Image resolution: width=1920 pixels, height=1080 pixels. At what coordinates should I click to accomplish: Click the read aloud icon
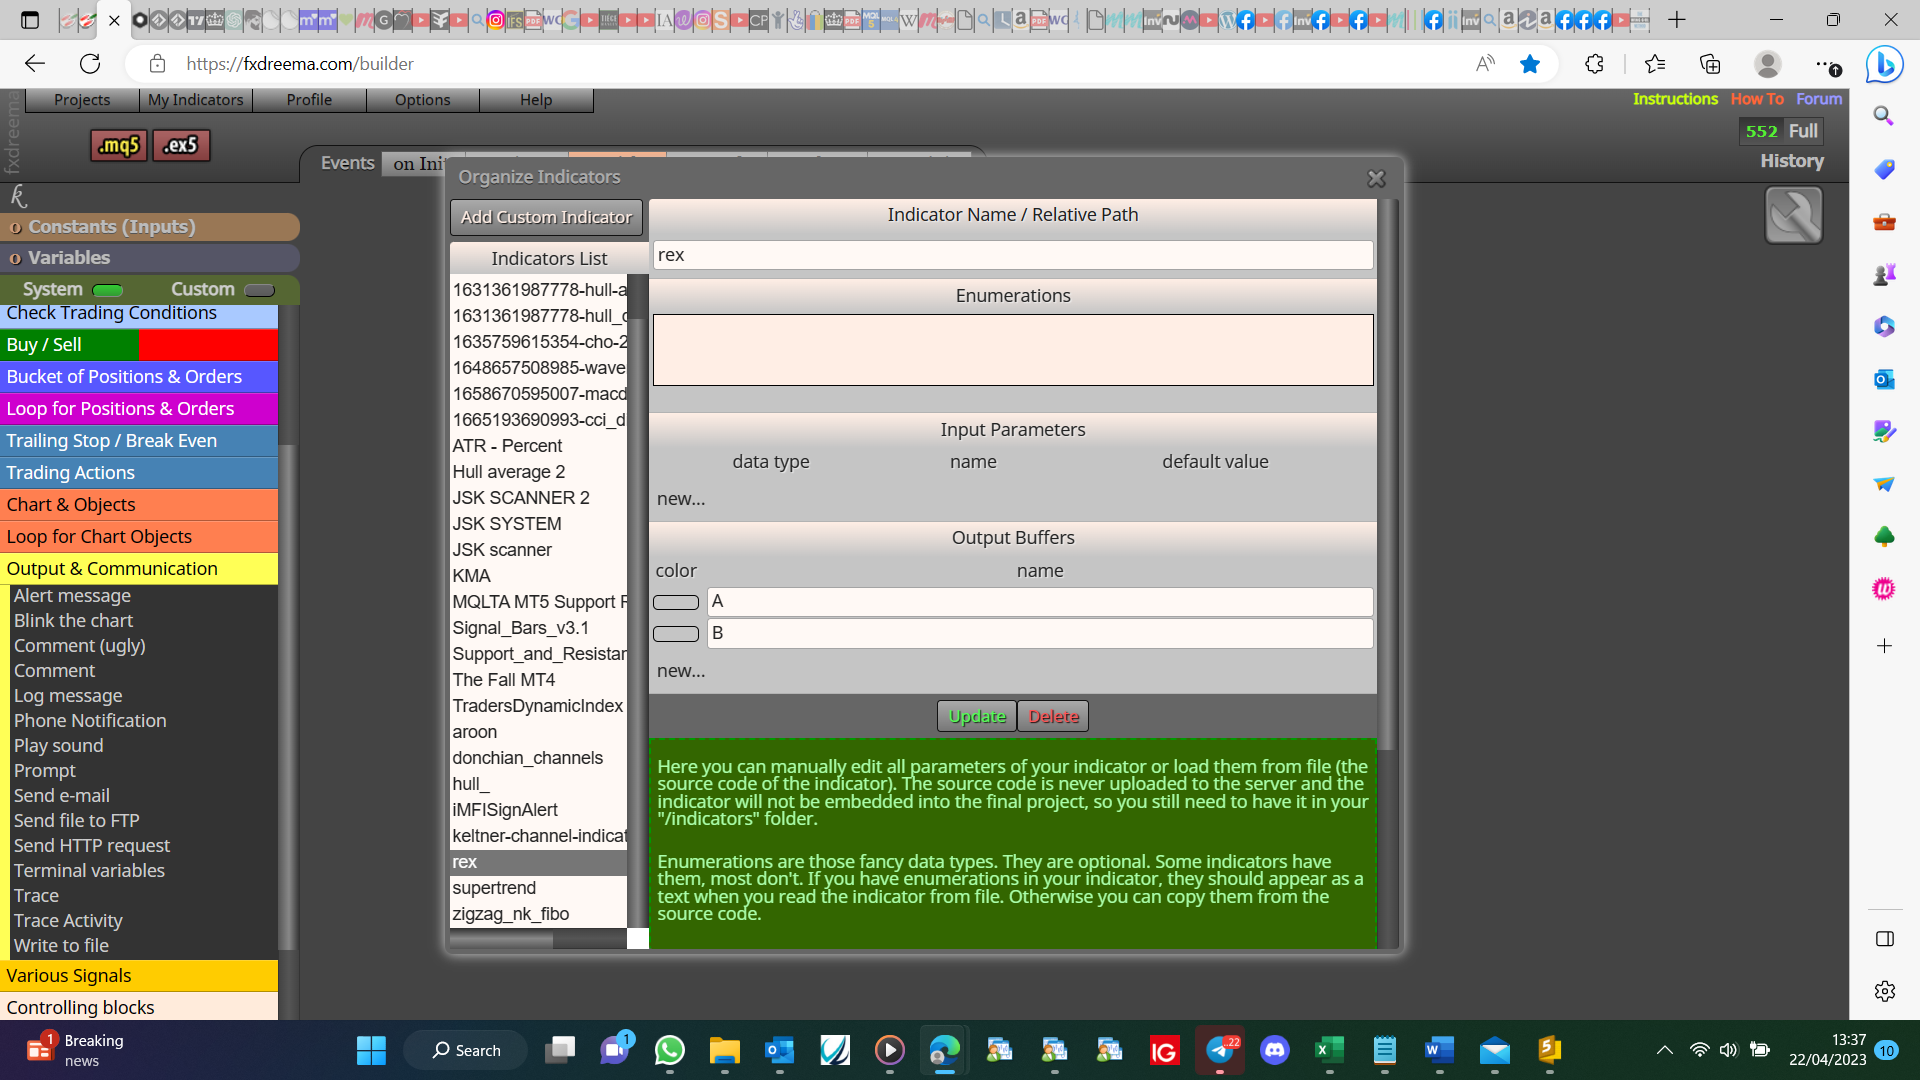[1486, 64]
